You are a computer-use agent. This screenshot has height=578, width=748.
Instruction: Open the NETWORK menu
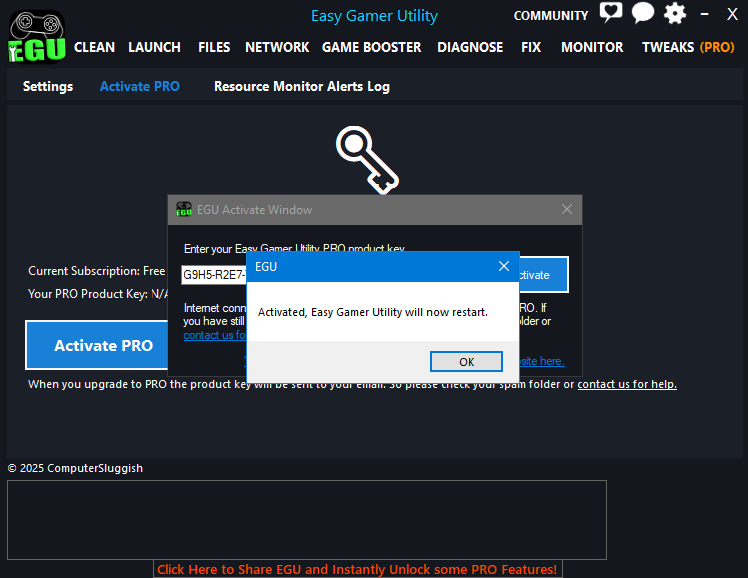coord(277,47)
